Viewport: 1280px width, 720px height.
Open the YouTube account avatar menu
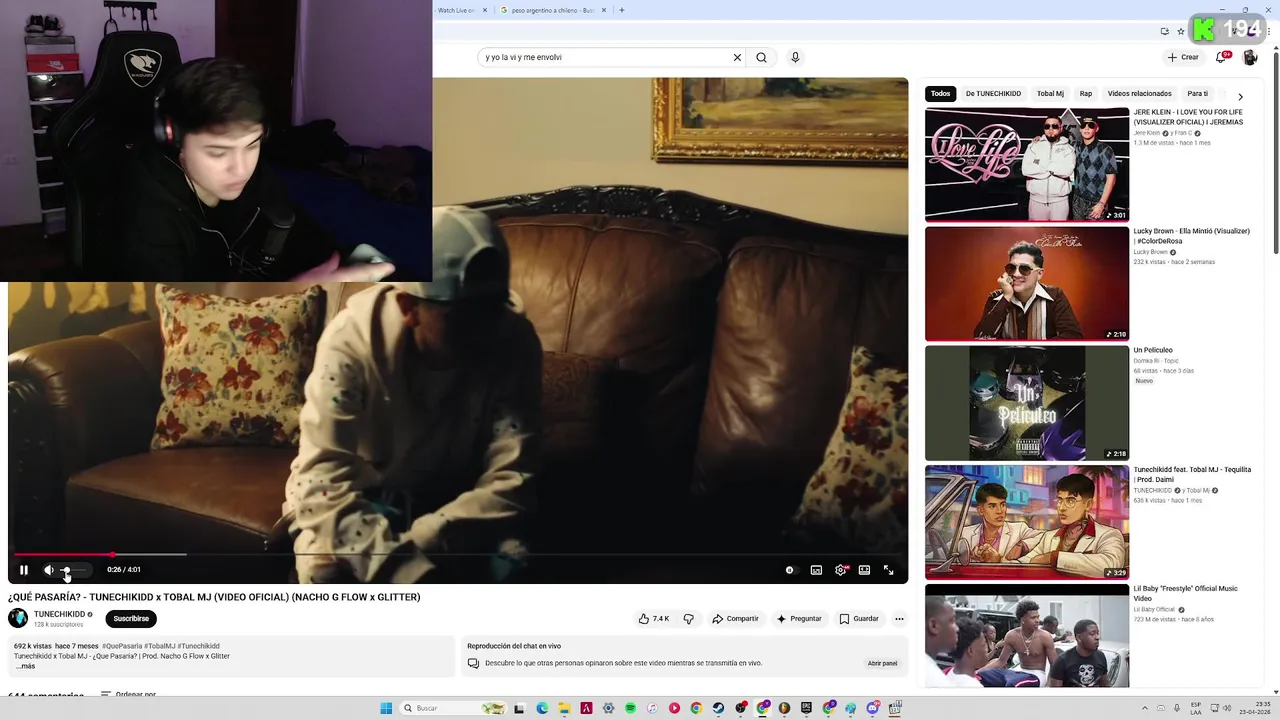(1250, 57)
